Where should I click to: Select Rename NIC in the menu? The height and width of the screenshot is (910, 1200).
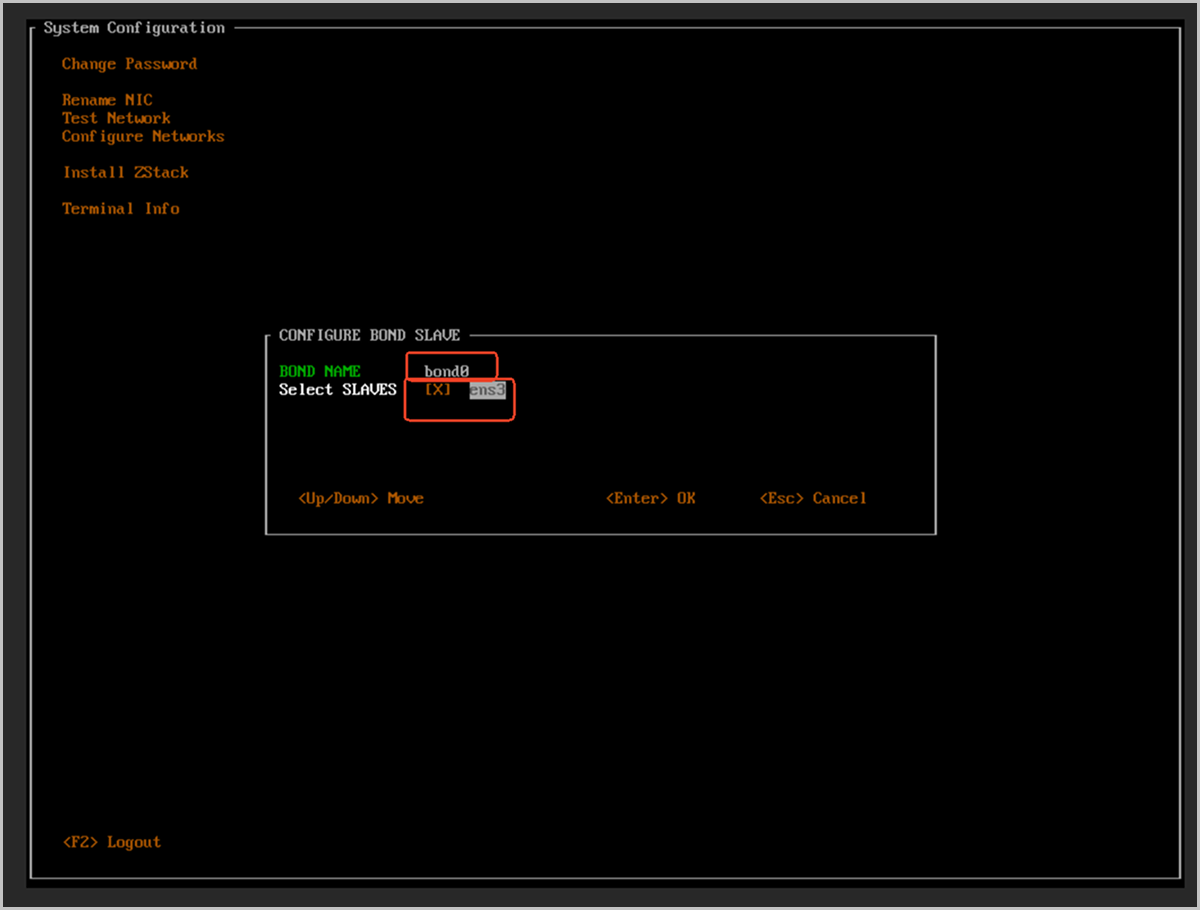(107, 100)
